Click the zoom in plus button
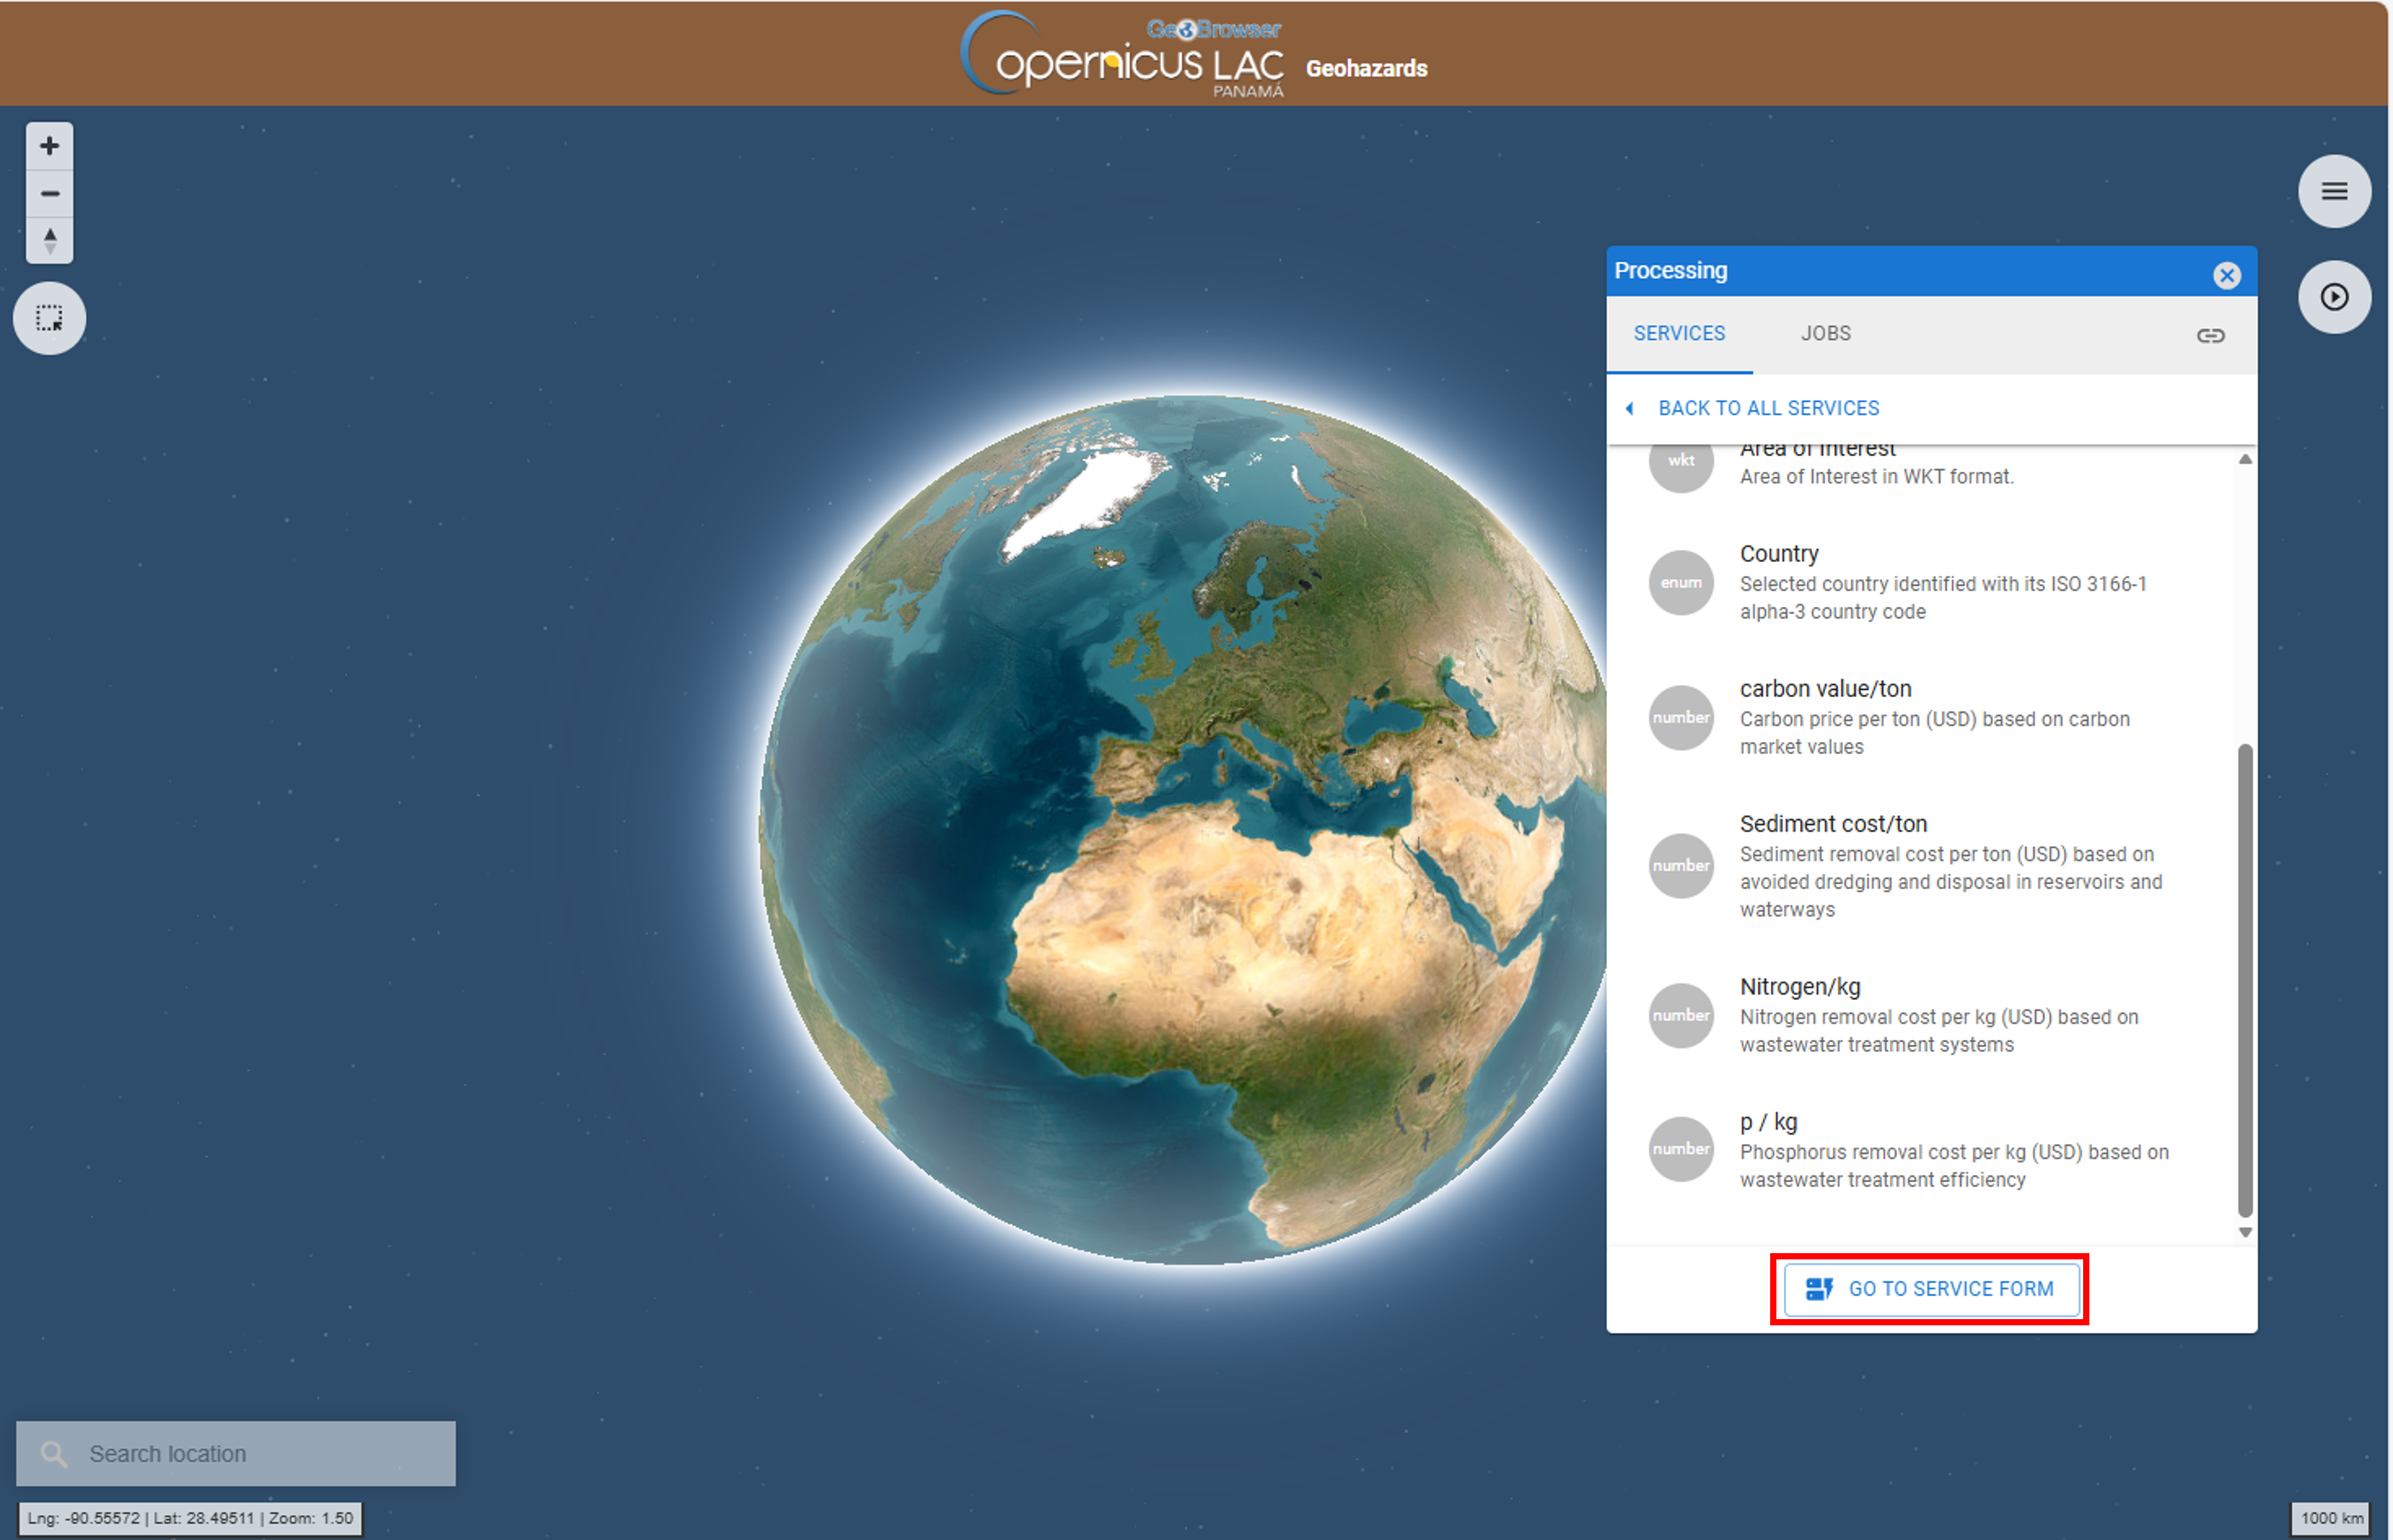 (x=49, y=147)
